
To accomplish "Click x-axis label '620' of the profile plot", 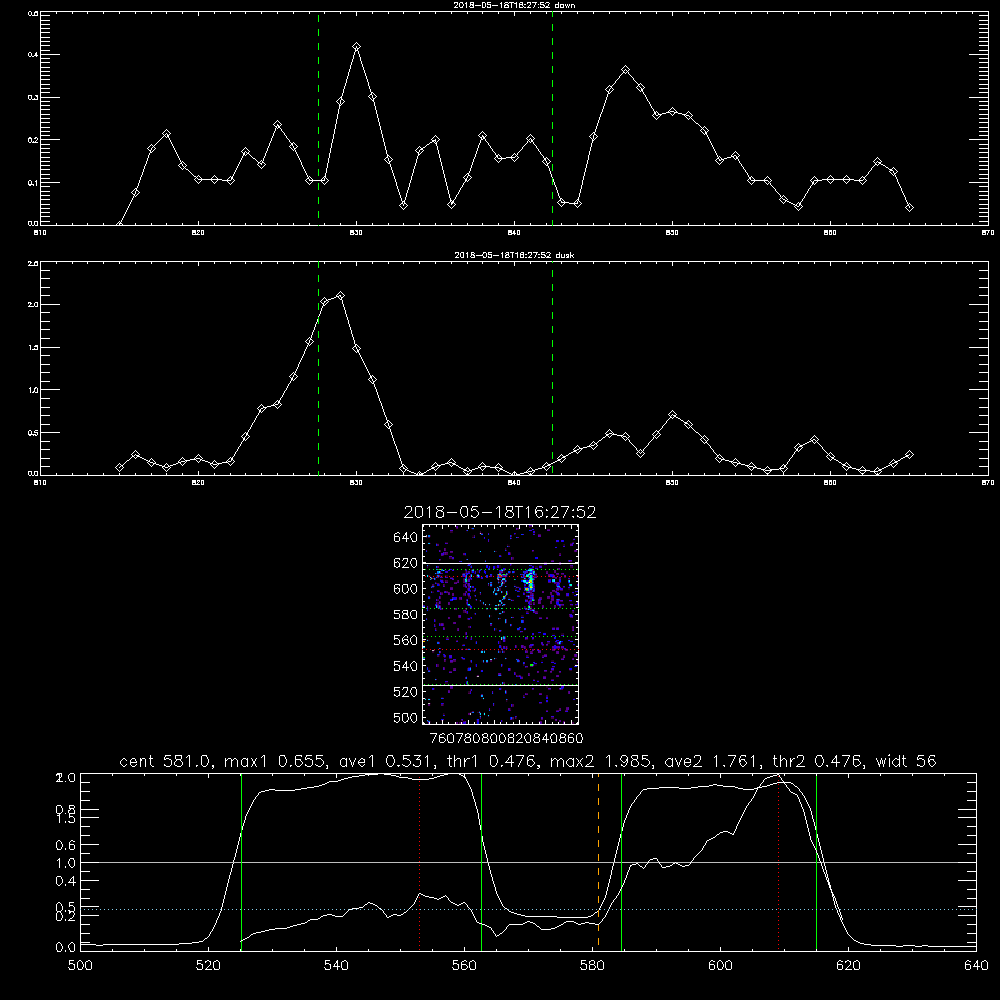I will (848, 966).
